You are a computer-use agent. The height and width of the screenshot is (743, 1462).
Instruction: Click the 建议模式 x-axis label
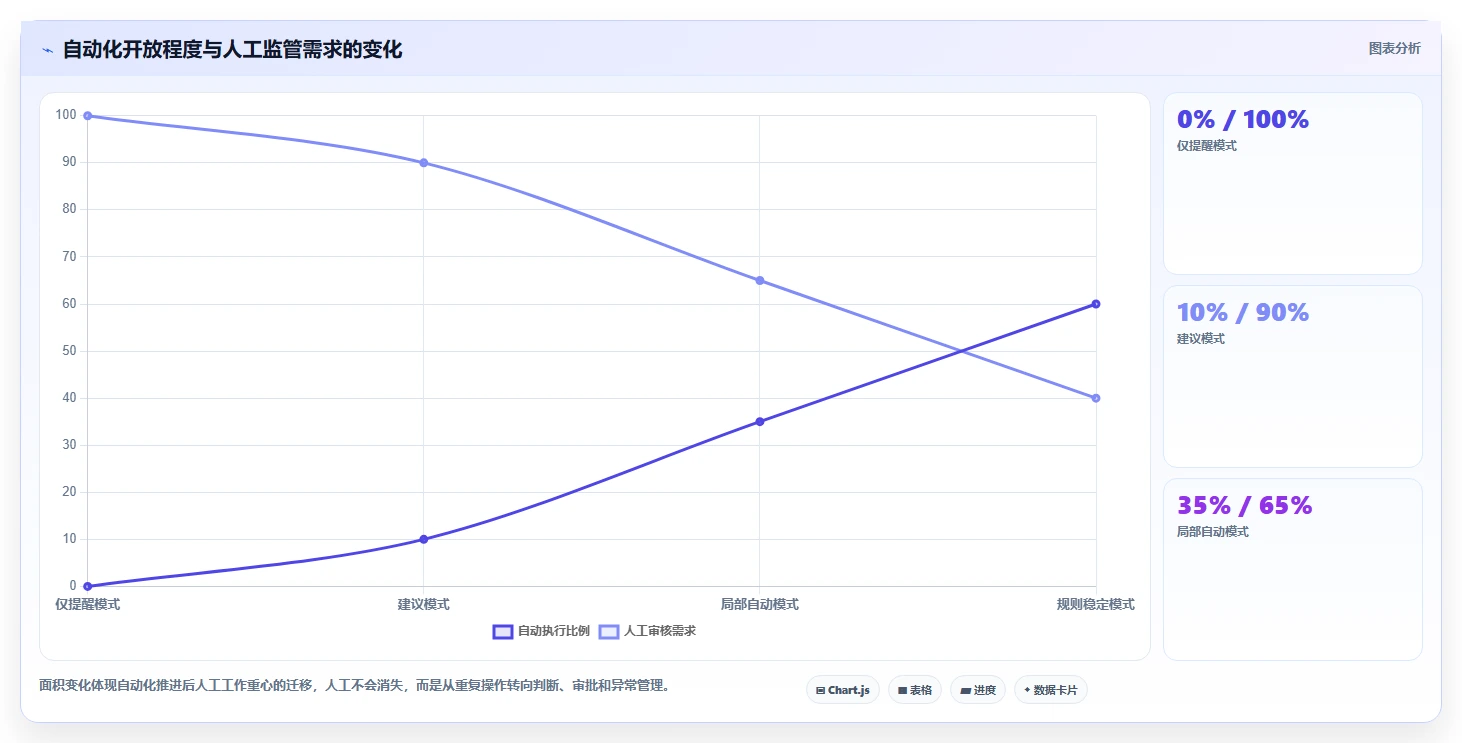423,604
